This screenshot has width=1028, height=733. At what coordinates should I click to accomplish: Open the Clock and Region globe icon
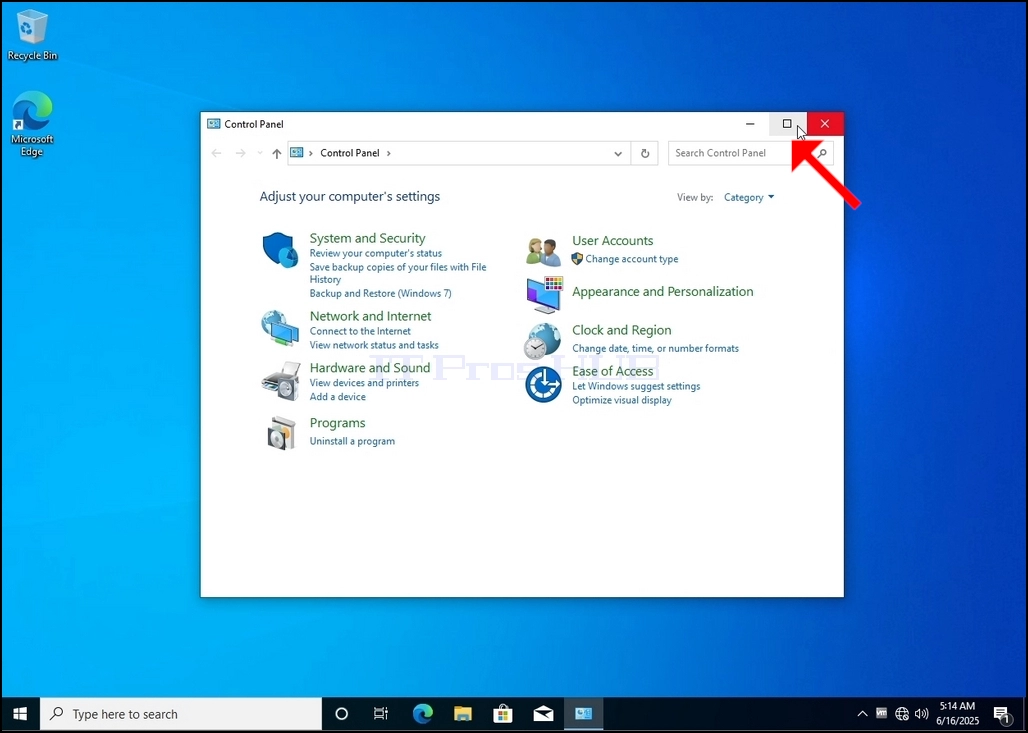543,340
